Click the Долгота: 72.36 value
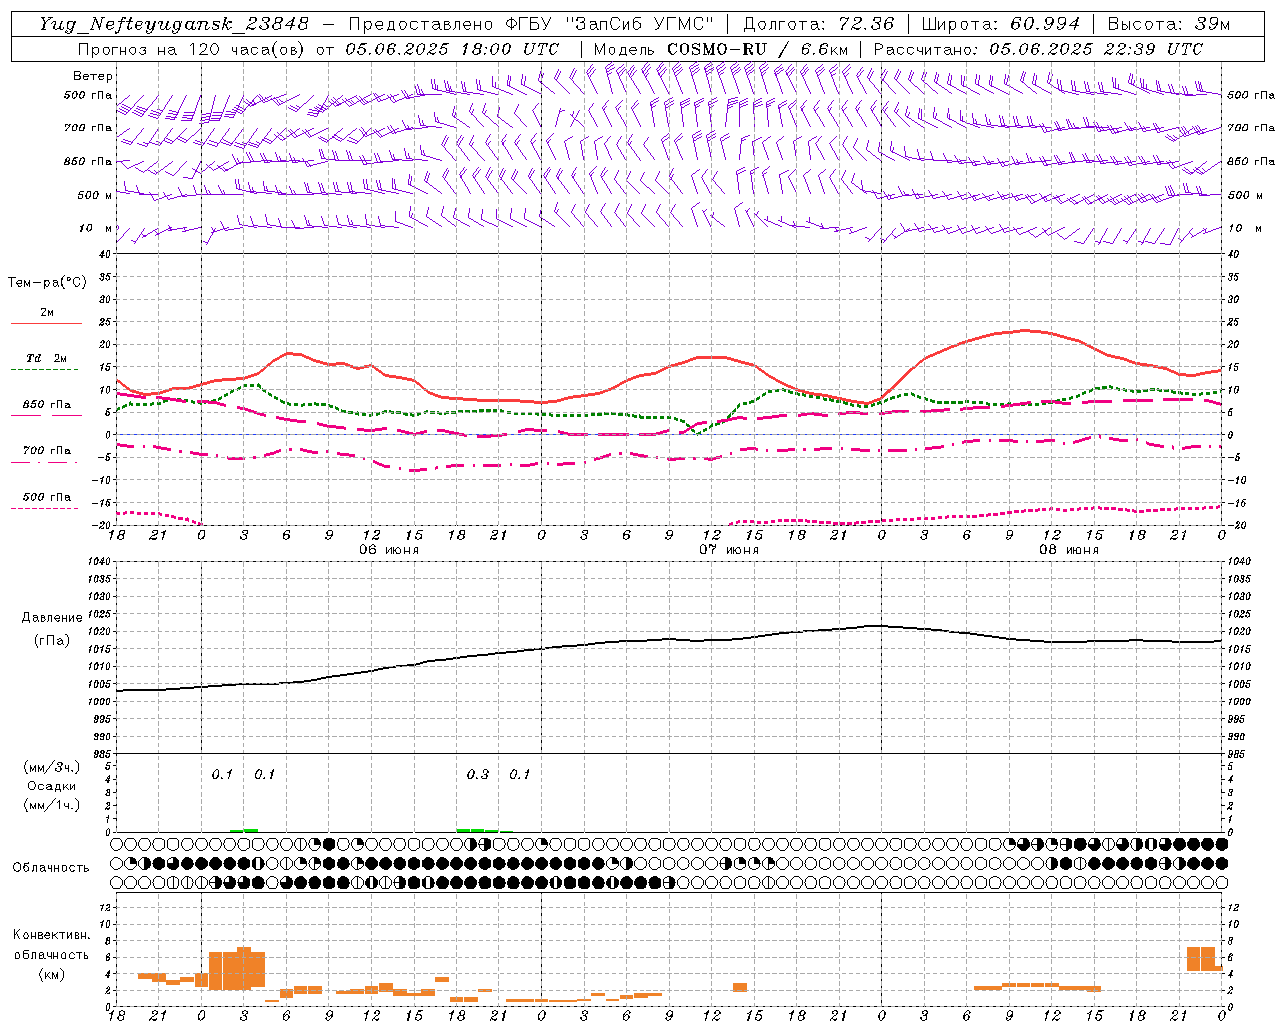 coord(818,24)
